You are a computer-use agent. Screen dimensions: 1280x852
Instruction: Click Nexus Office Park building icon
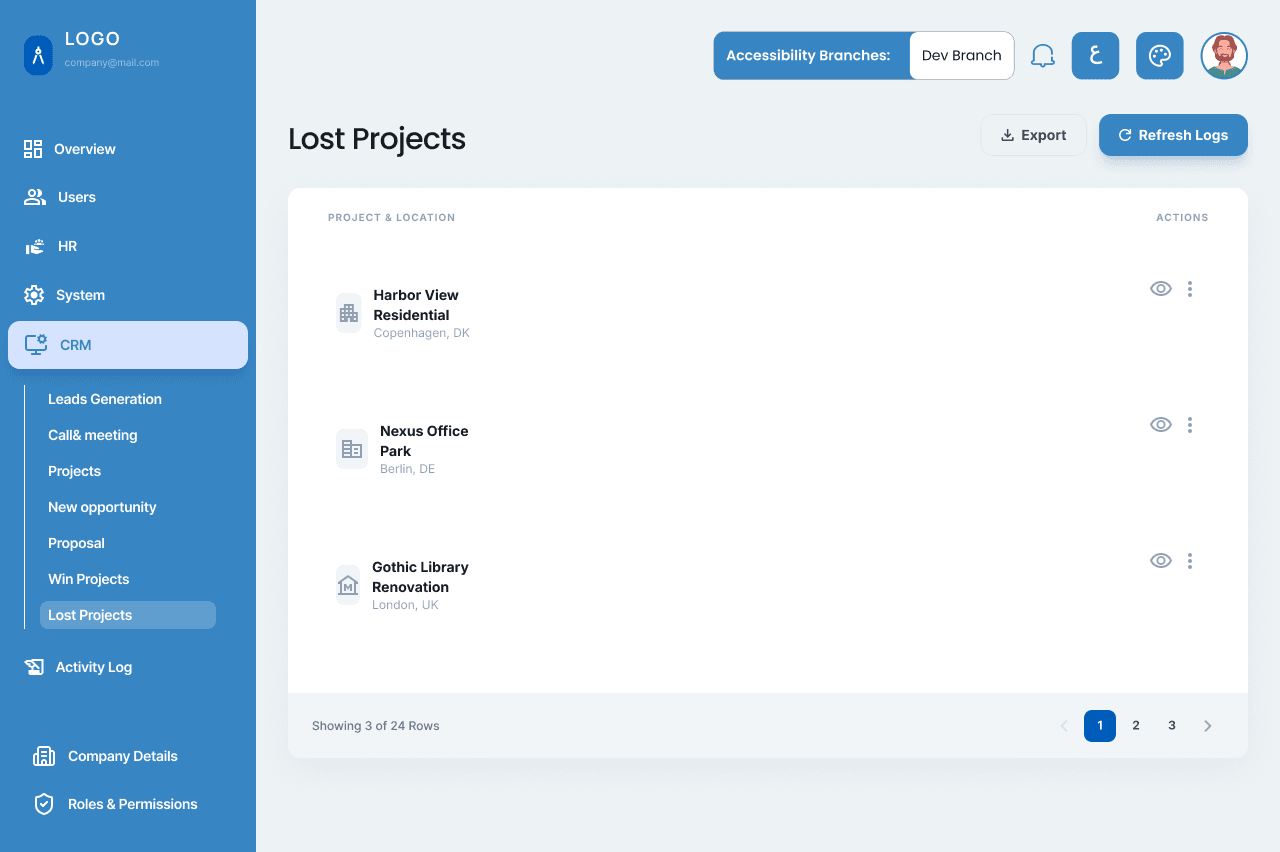coord(352,449)
